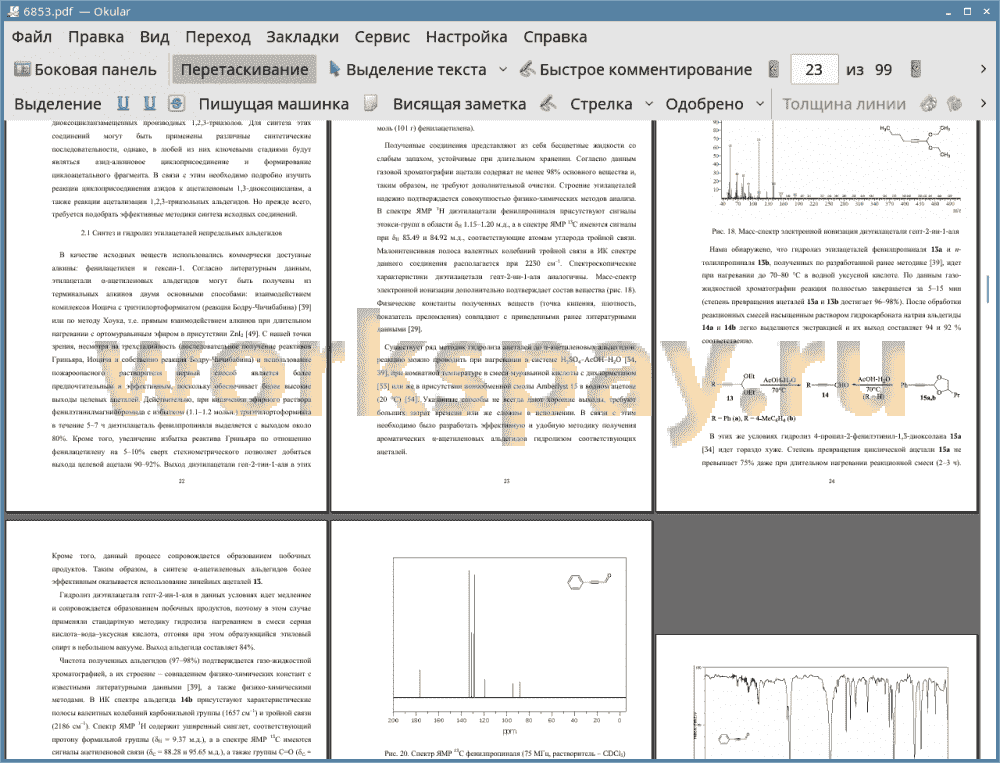Toggle Быстрое комментирование toolbar
This screenshot has width=1000, height=763.
point(636,70)
